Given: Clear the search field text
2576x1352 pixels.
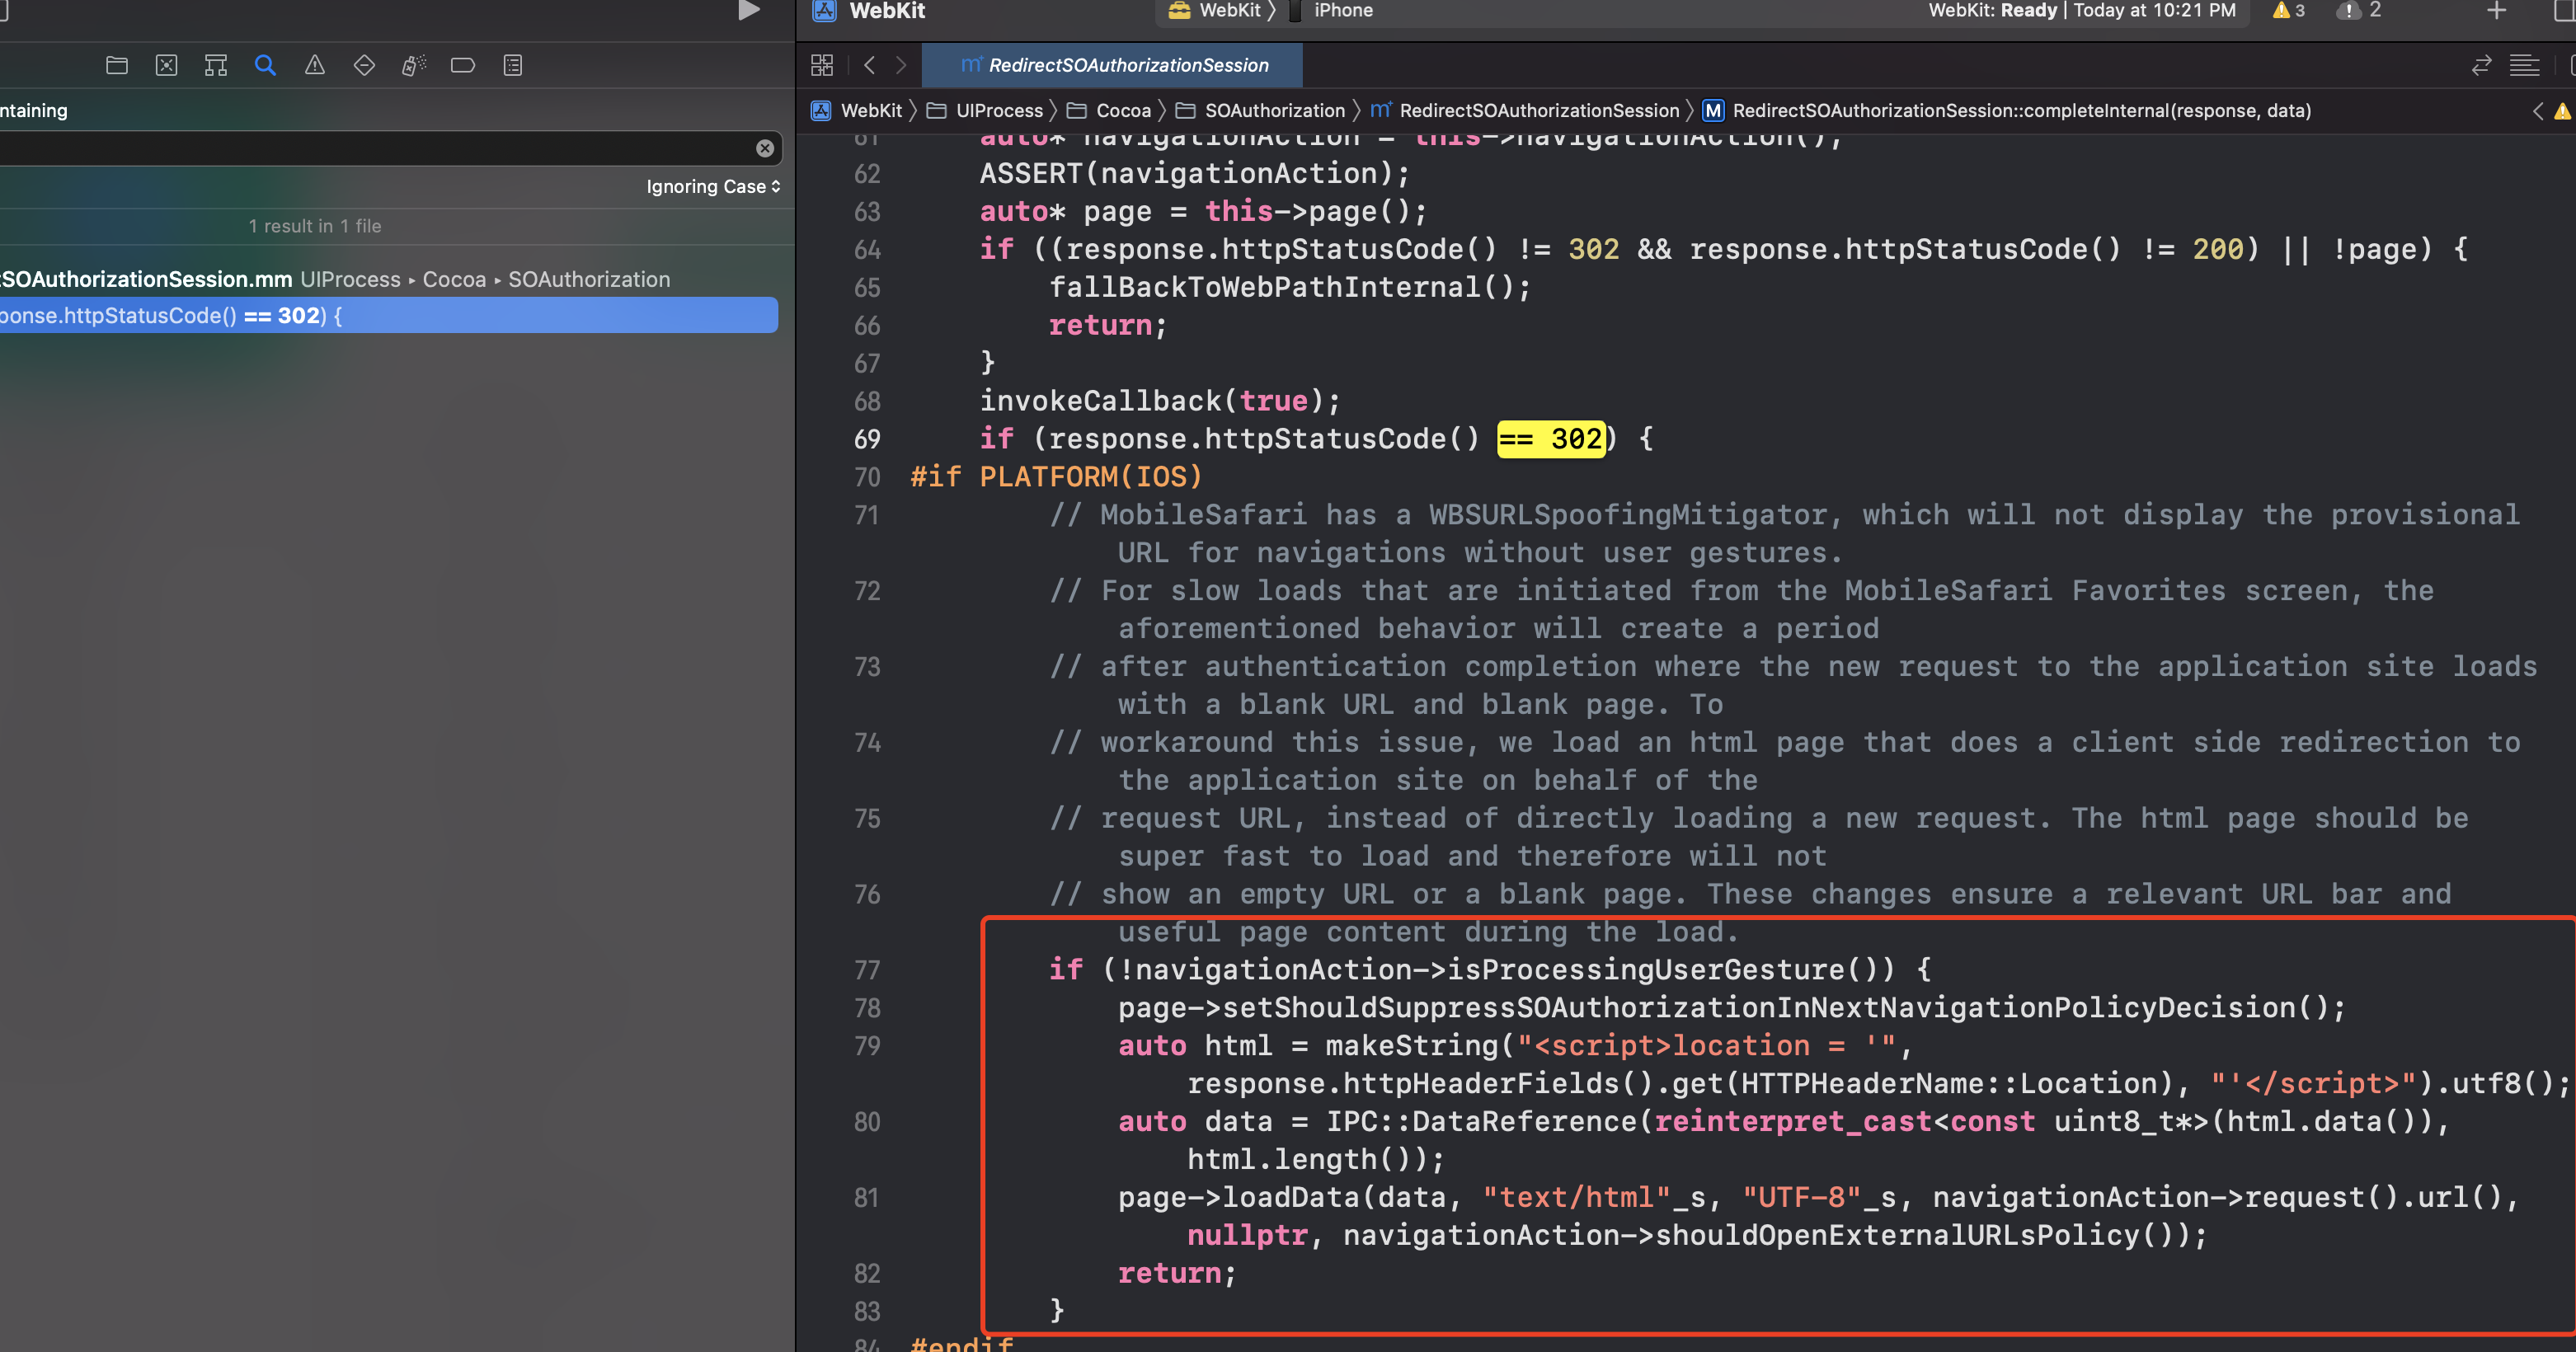Looking at the screenshot, I should 765,149.
